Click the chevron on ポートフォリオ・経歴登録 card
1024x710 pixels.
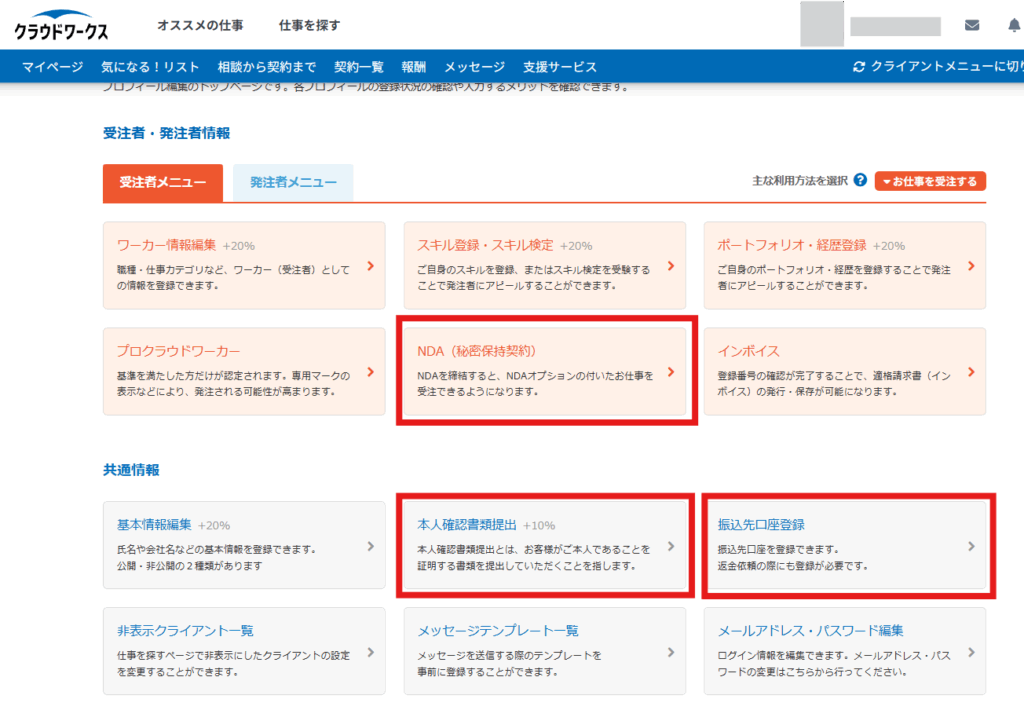[971, 266]
